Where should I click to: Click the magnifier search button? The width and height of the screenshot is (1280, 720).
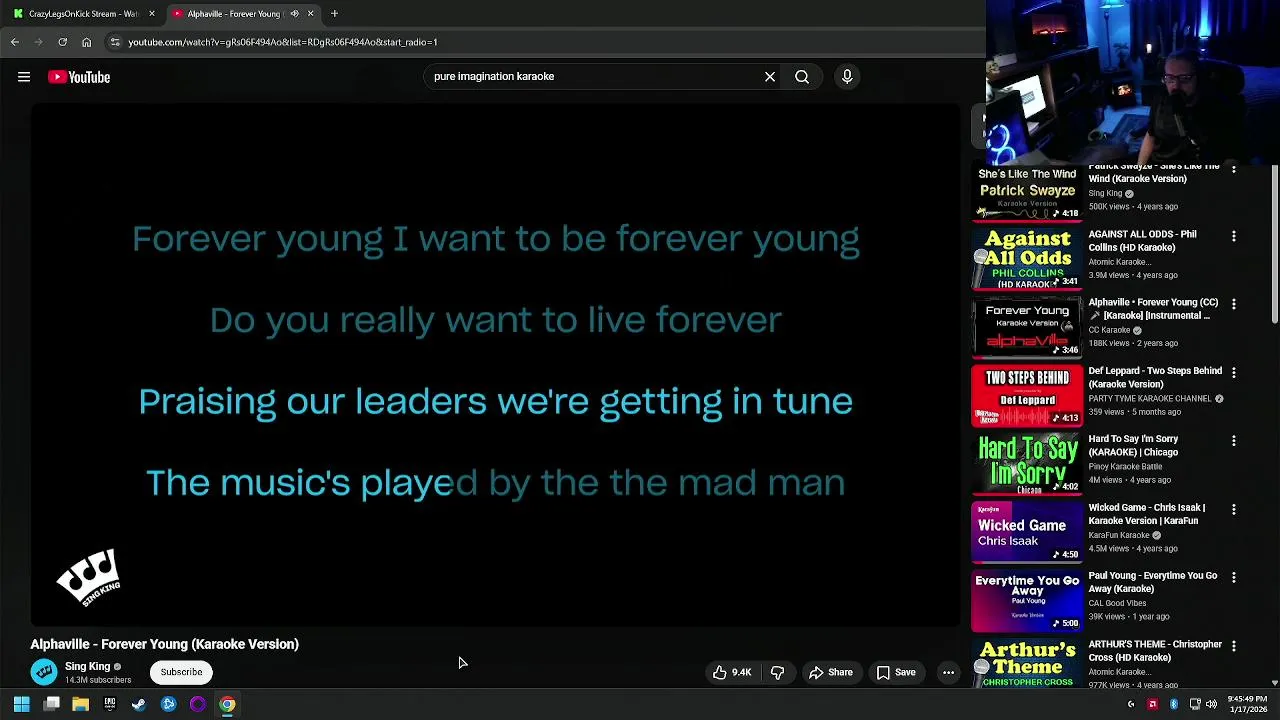(802, 76)
